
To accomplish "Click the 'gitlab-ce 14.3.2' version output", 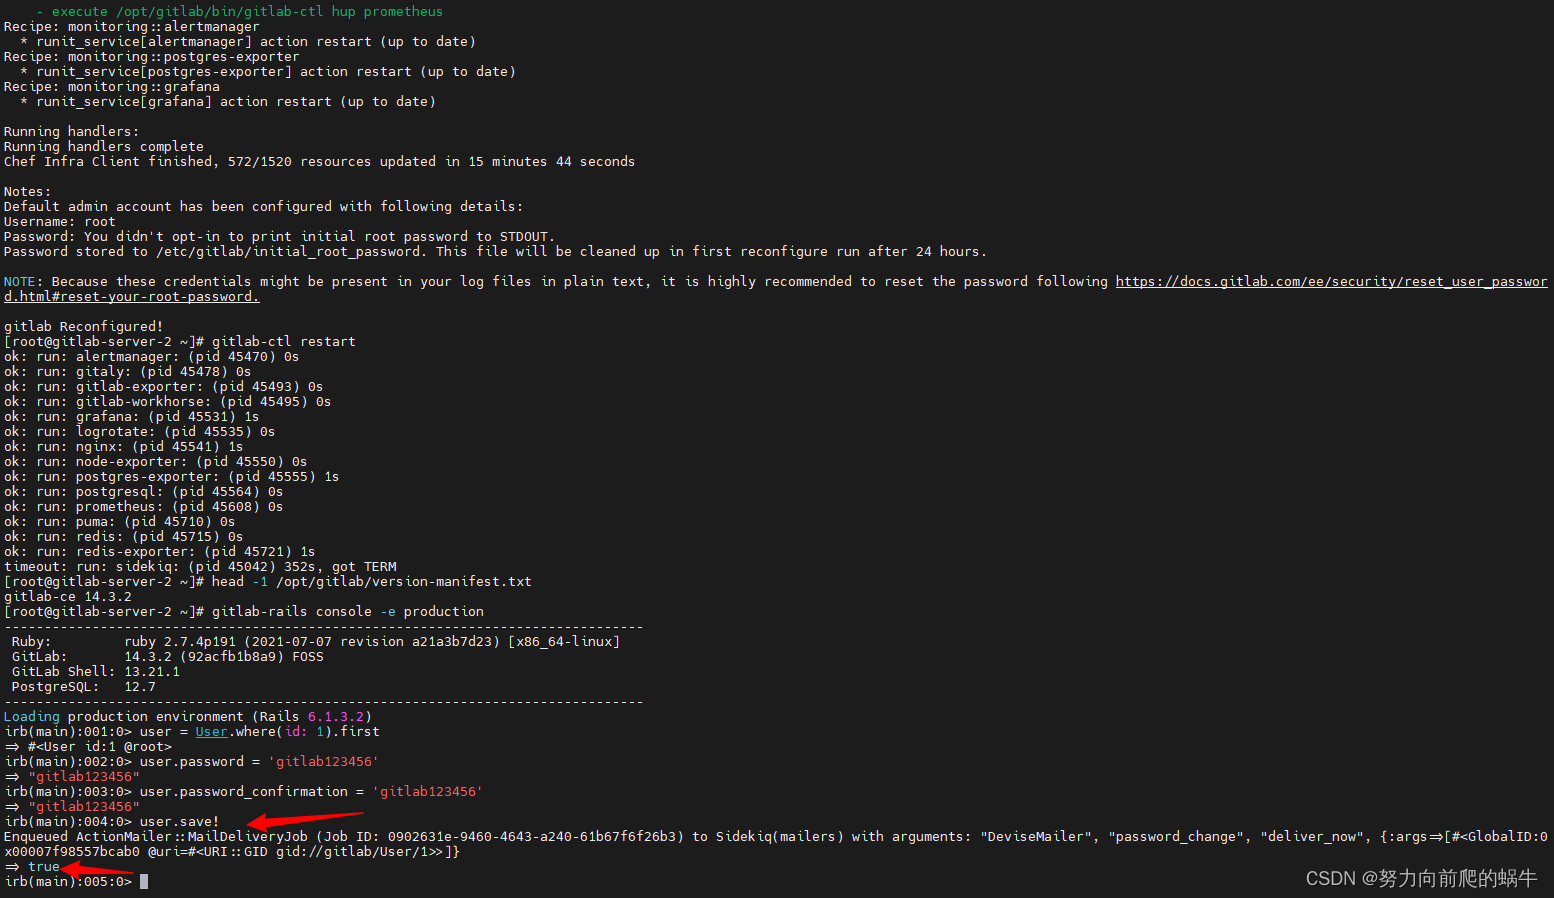I will [68, 597].
